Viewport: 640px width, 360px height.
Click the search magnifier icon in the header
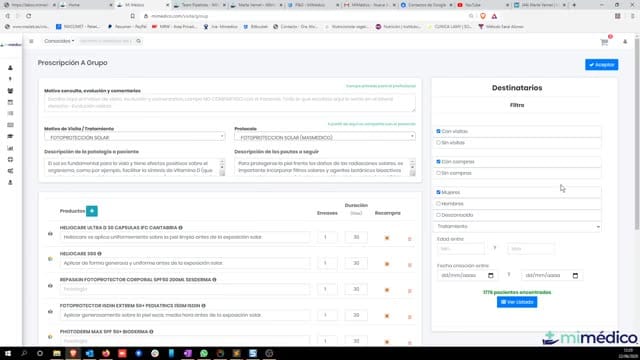click(x=139, y=41)
